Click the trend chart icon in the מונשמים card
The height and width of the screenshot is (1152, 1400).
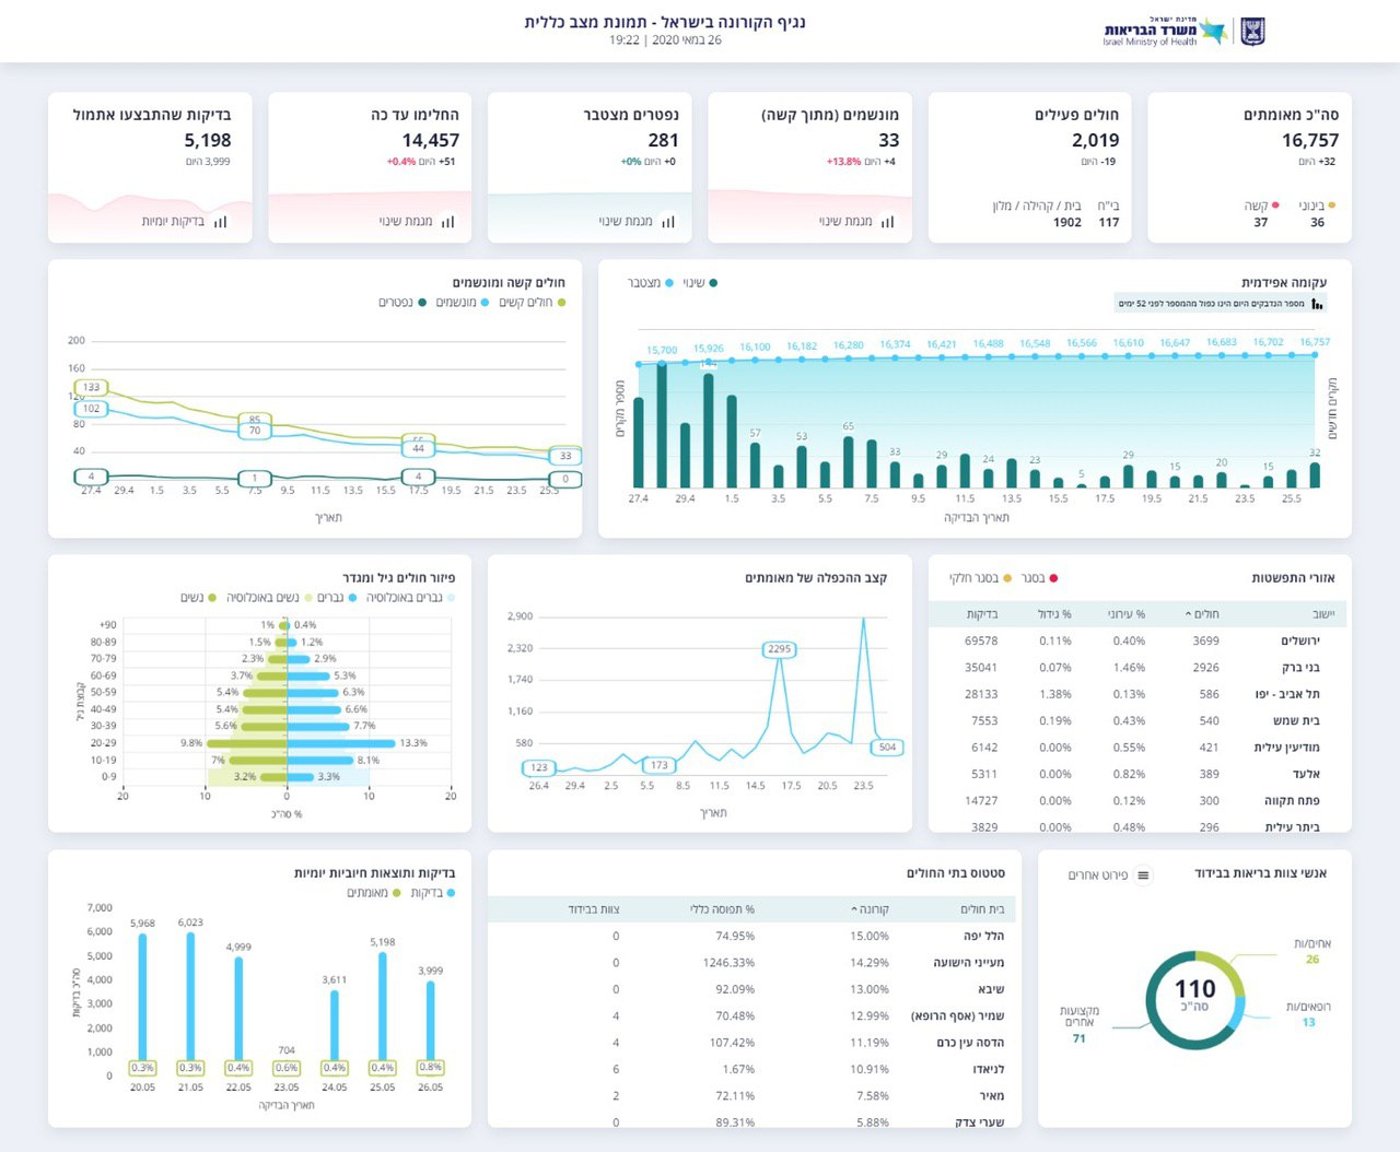pyautogui.click(x=887, y=222)
